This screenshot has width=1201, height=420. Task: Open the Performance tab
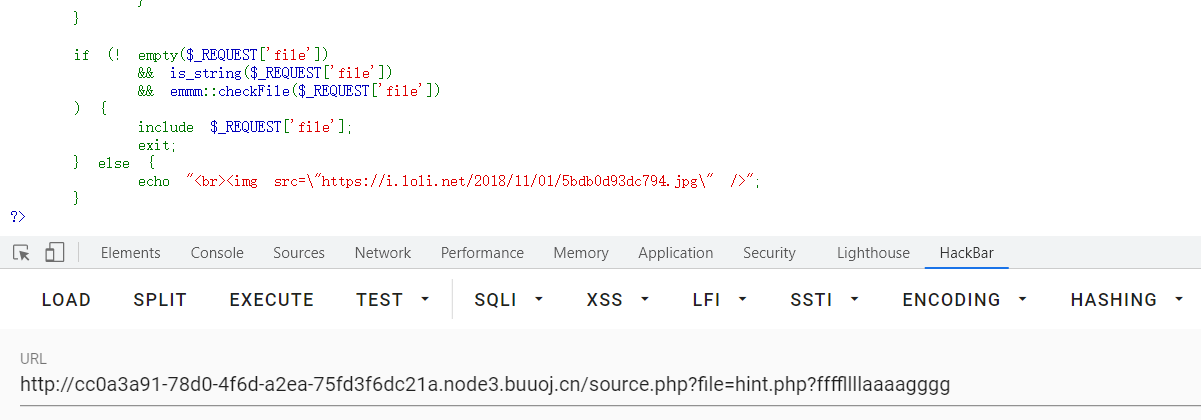point(482,253)
